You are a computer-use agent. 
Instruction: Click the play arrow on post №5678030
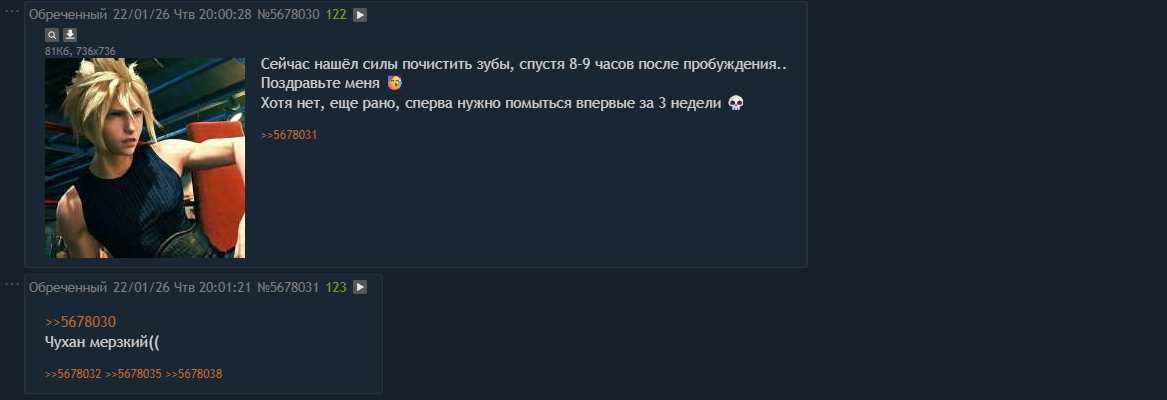[360, 15]
